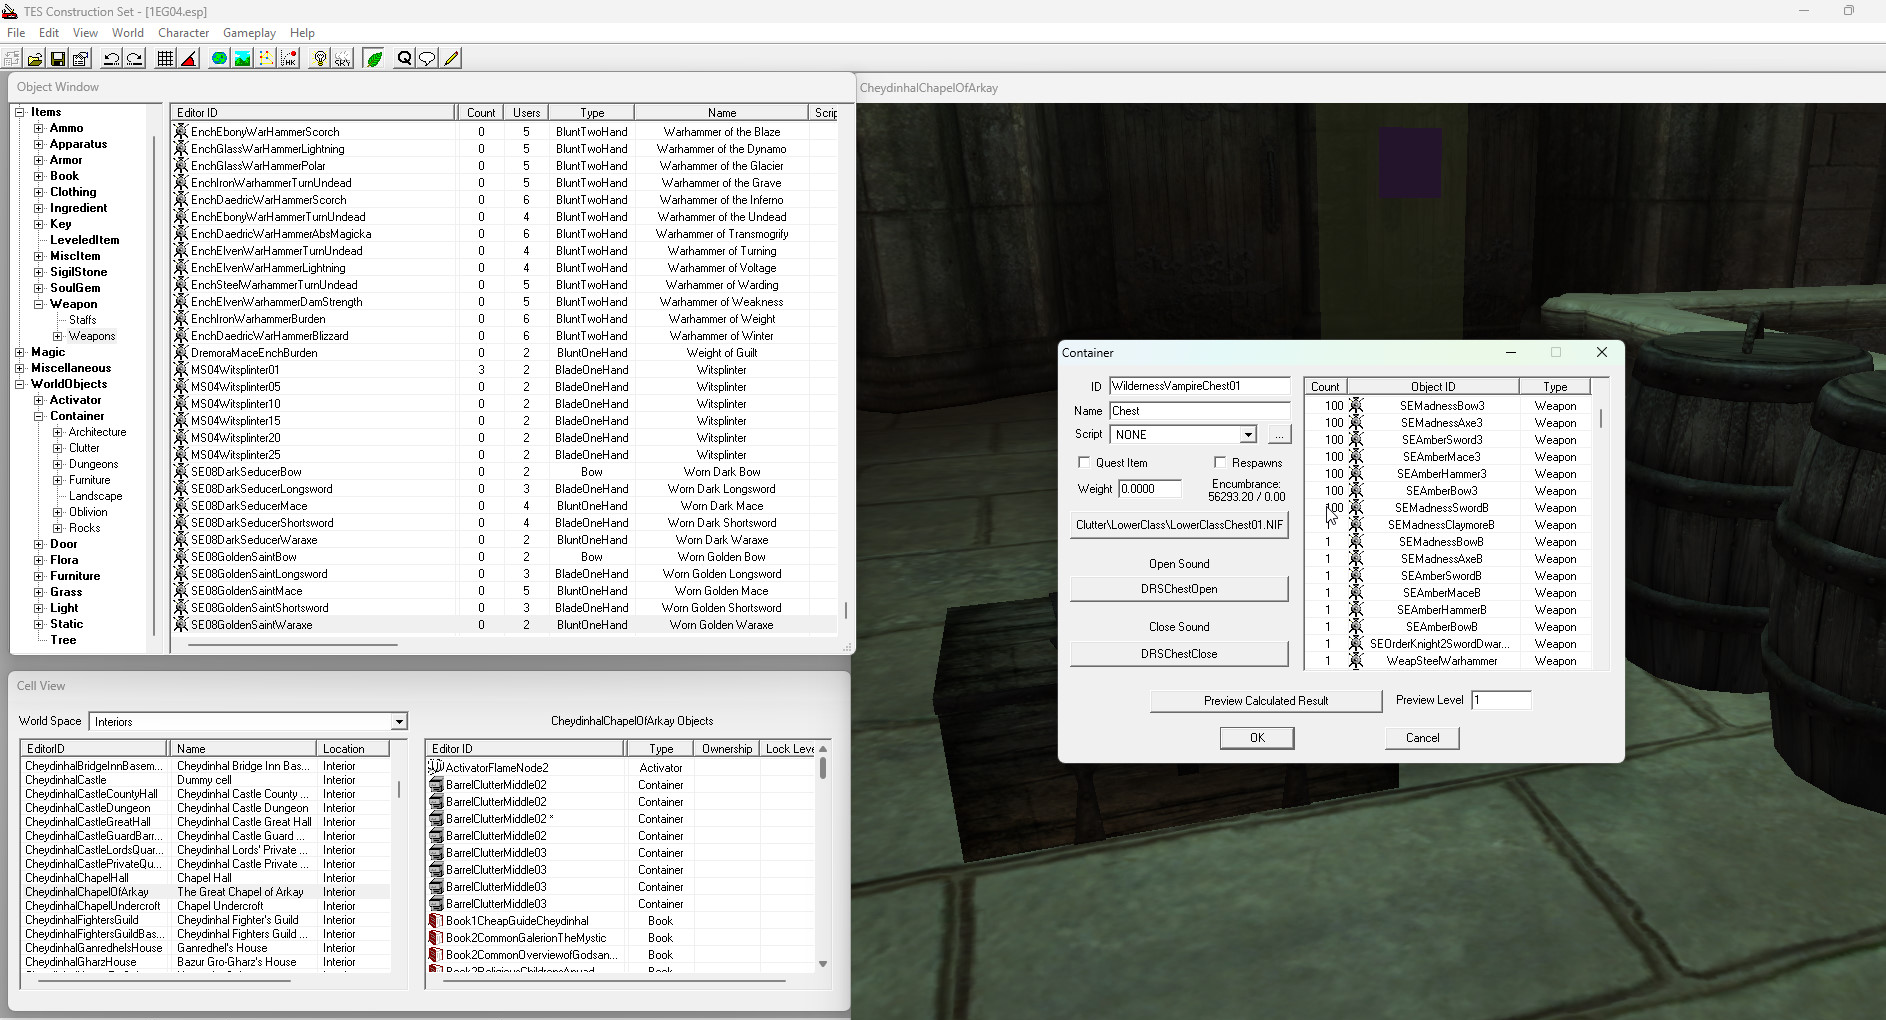This screenshot has width=1886, height=1020.
Task: Toggle snap to grid
Action: coord(166,59)
